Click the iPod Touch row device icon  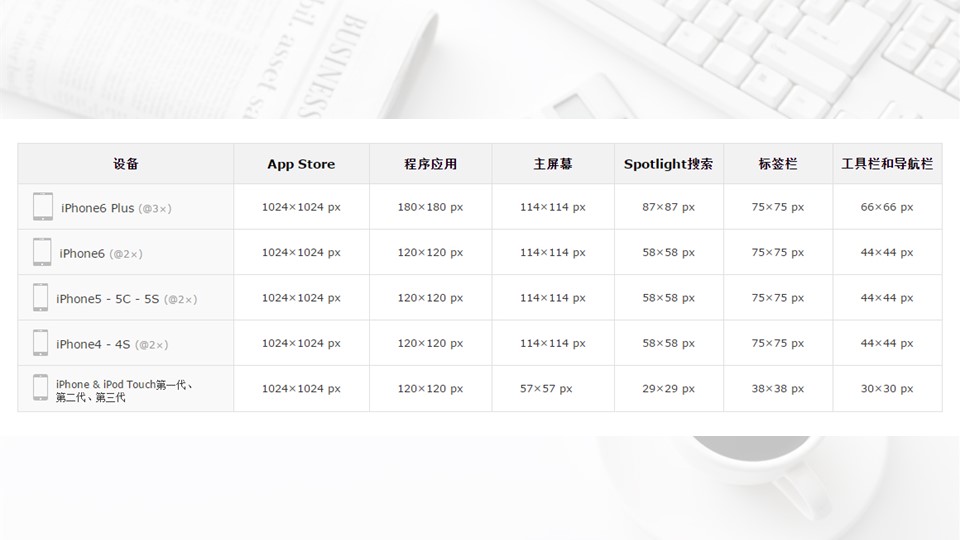point(40,388)
